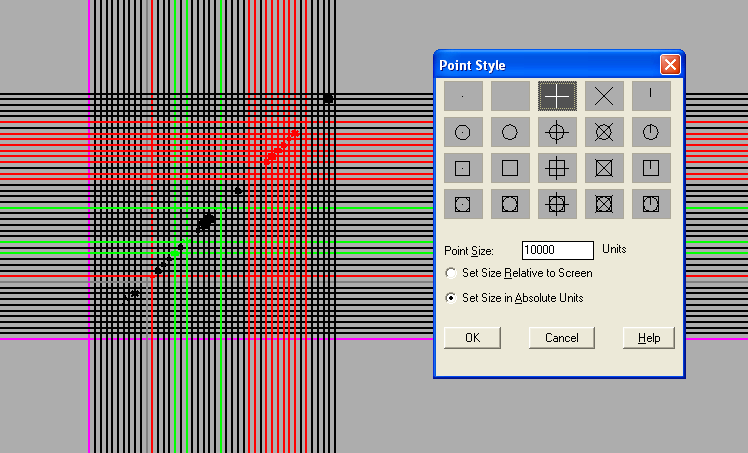This screenshot has width=748, height=453.
Task: Select the short vertical tick point style
Action: click(651, 96)
